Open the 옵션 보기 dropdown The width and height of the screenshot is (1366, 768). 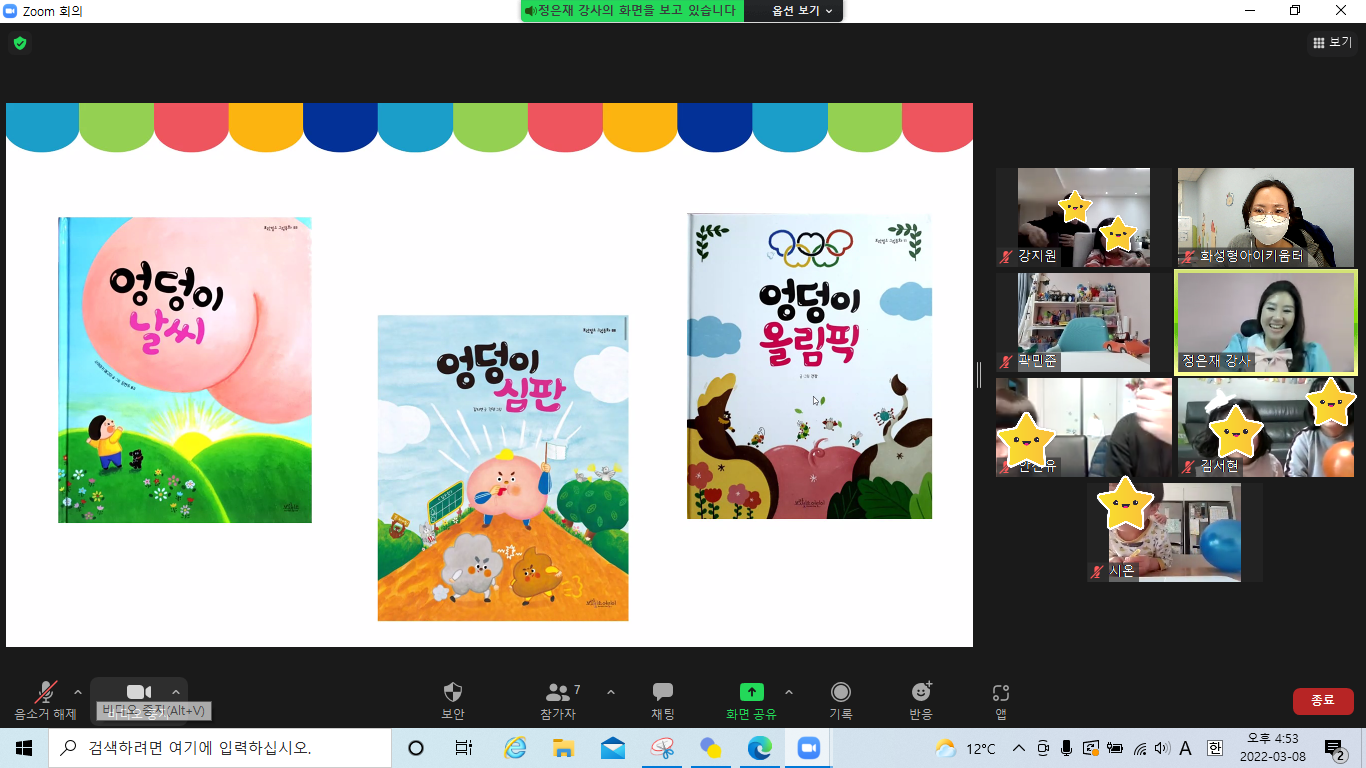point(802,11)
